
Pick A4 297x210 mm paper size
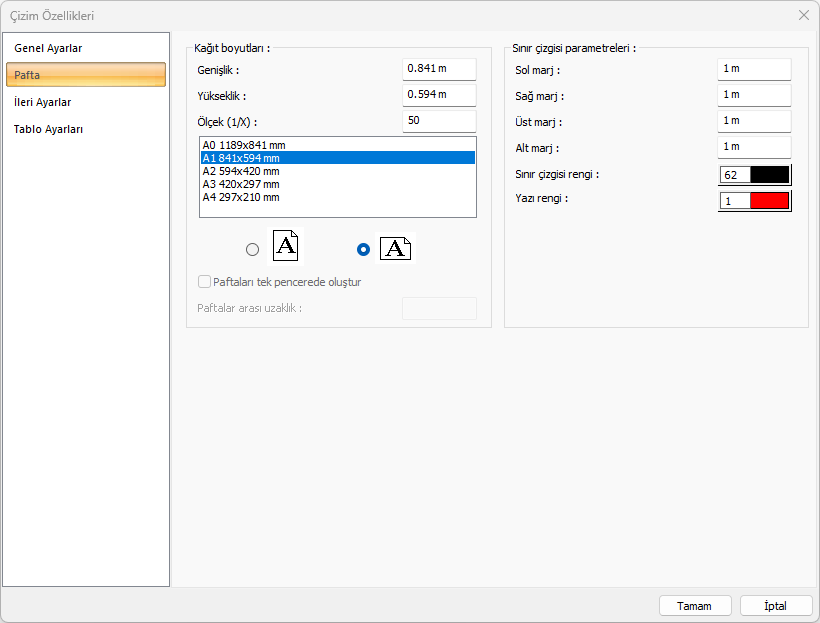241,197
